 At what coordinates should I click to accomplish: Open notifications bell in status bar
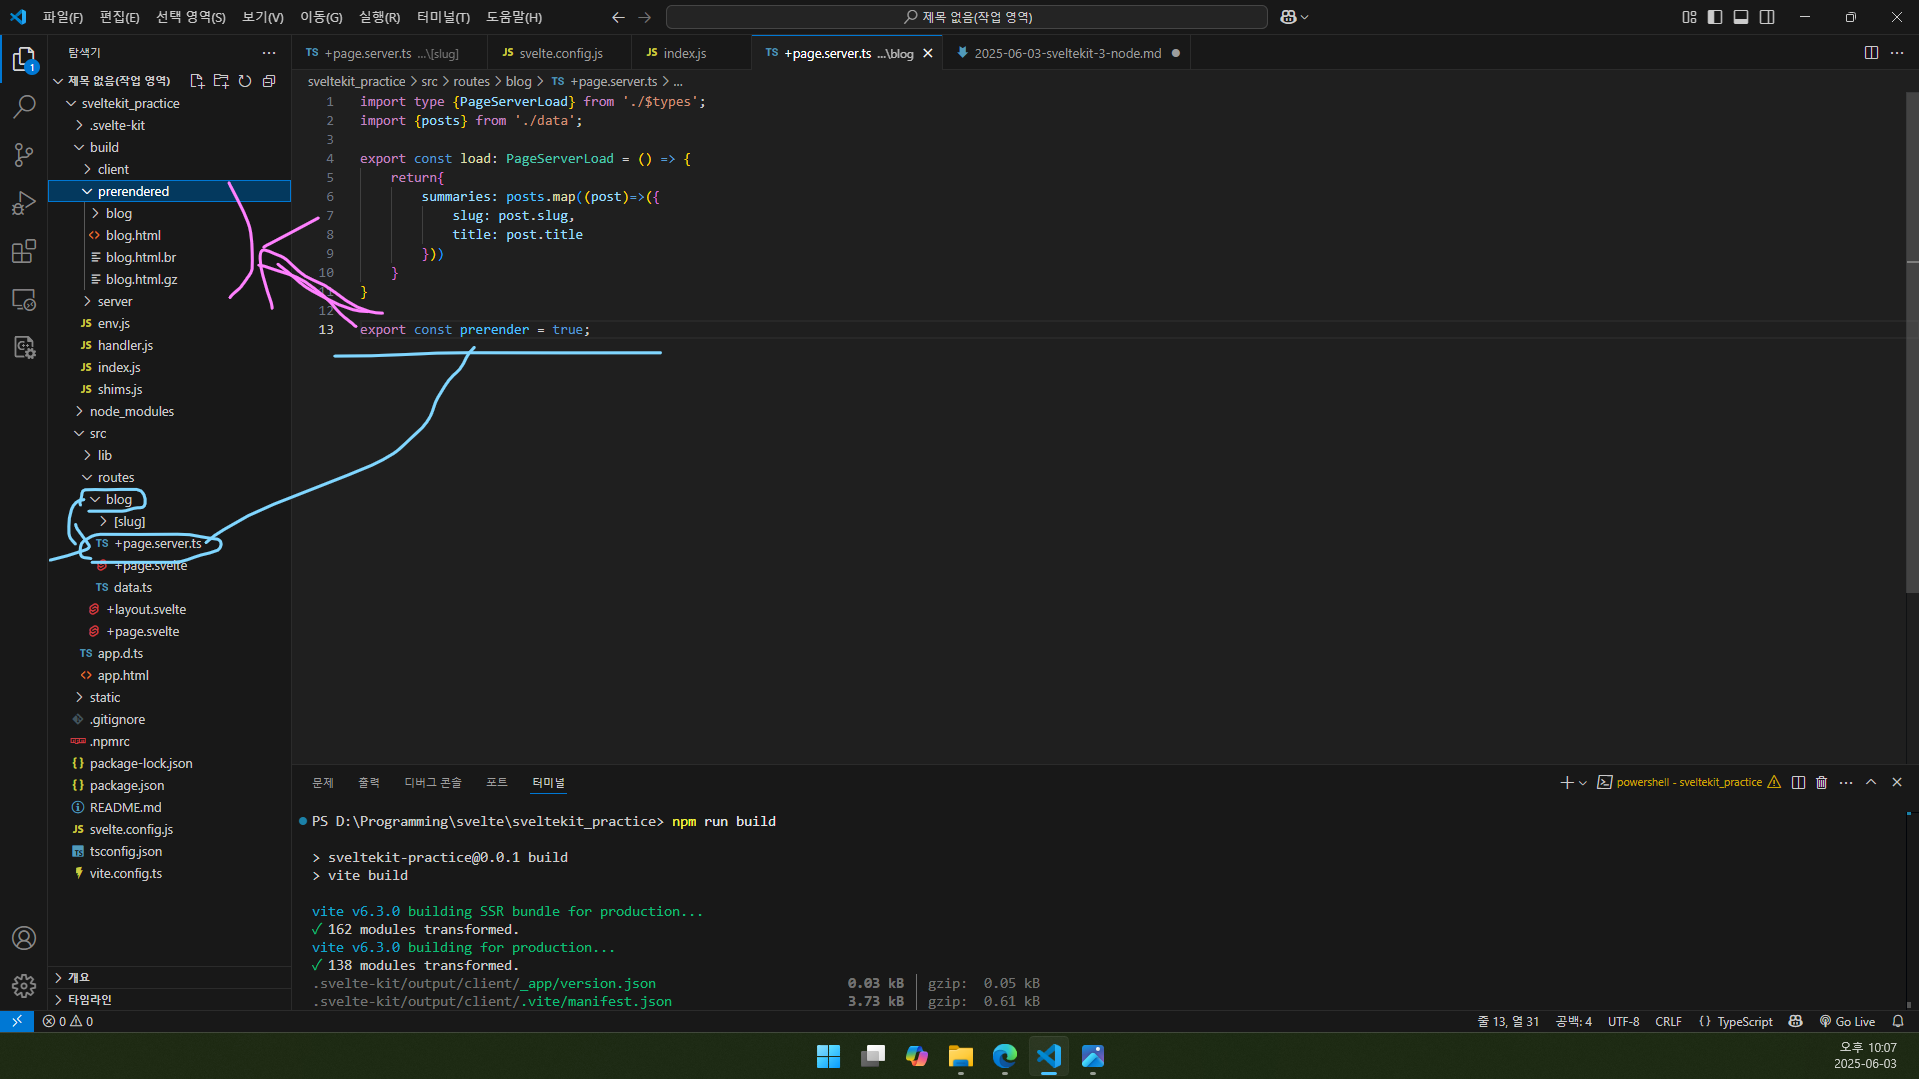pyautogui.click(x=1898, y=1021)
